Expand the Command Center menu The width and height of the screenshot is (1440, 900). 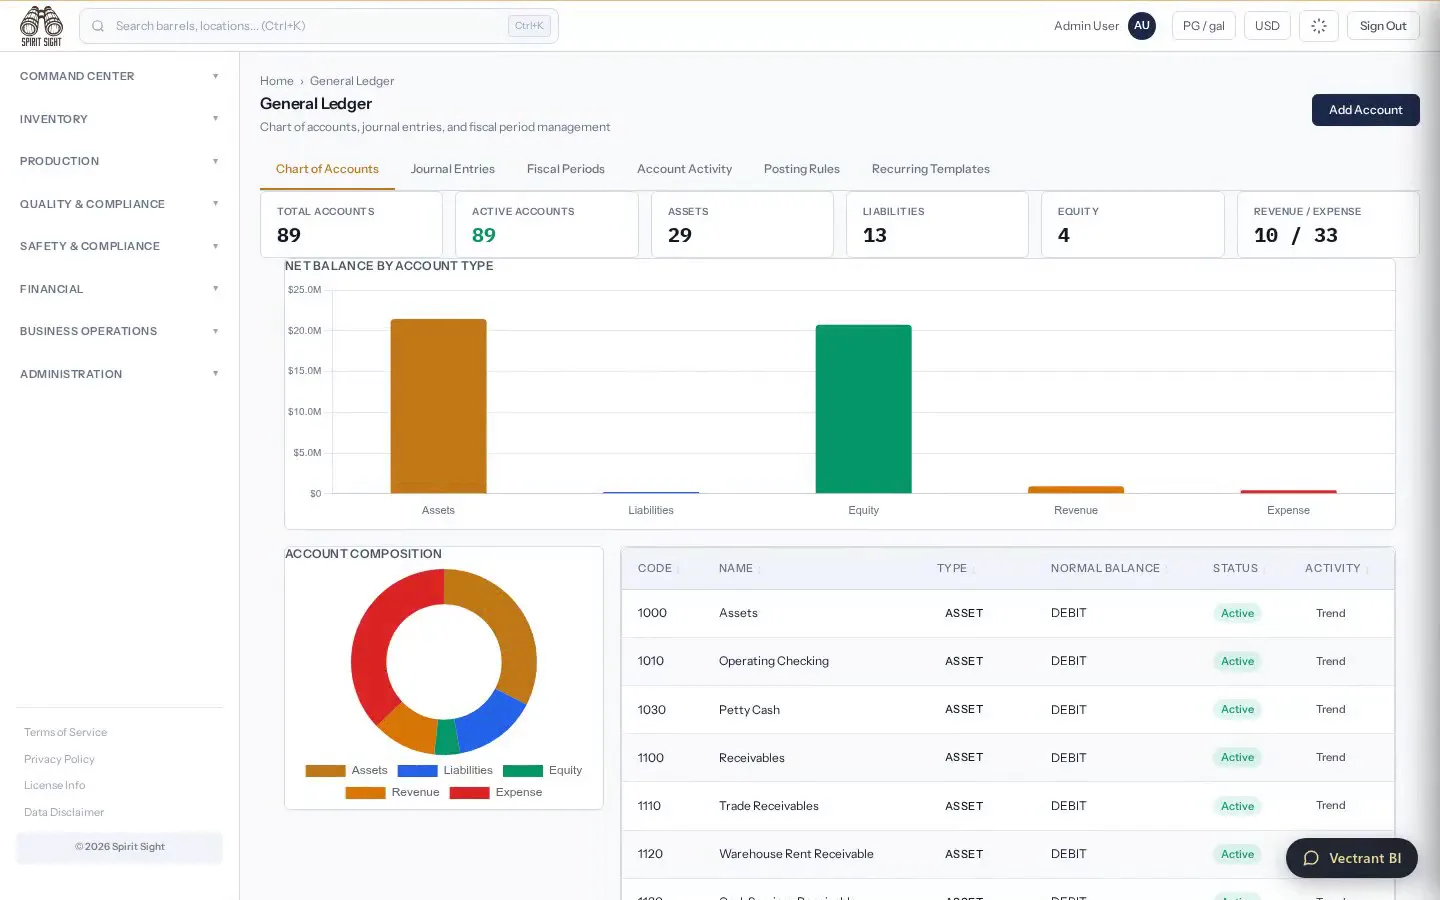click(x=119, y=76)
